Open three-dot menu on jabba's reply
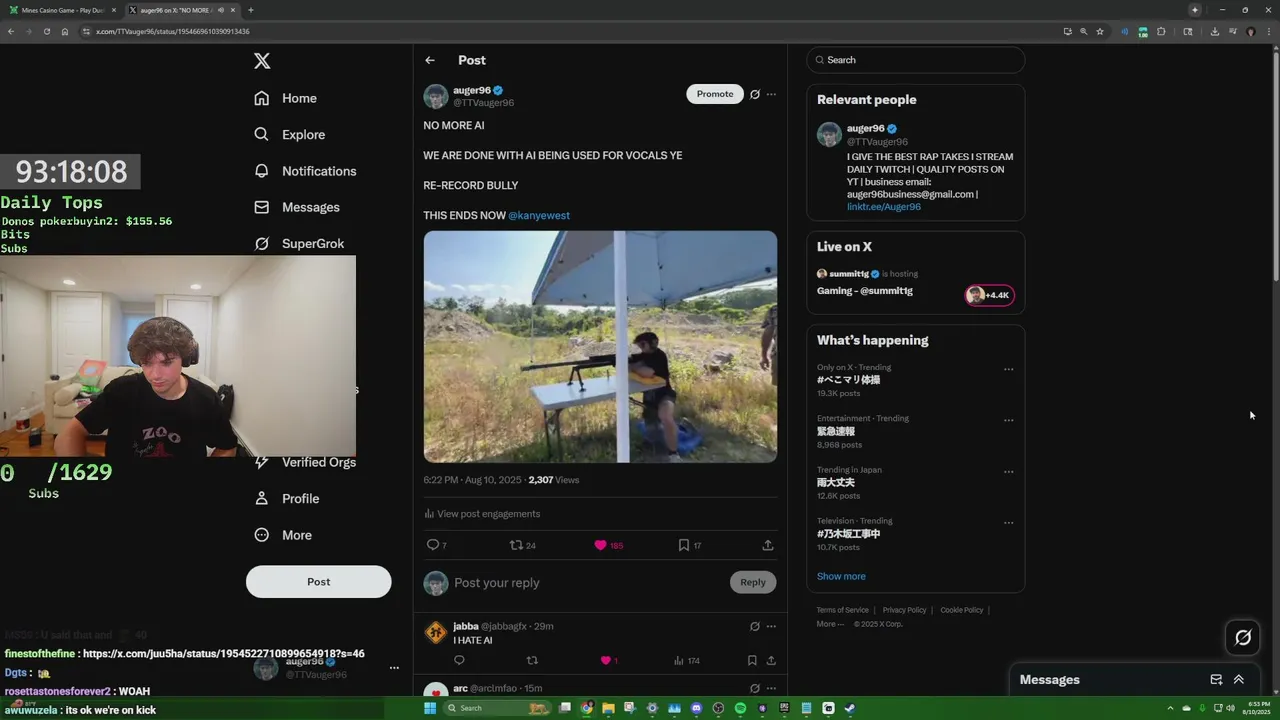This screenshot has width=1280, height=720. tap(771, 626)
